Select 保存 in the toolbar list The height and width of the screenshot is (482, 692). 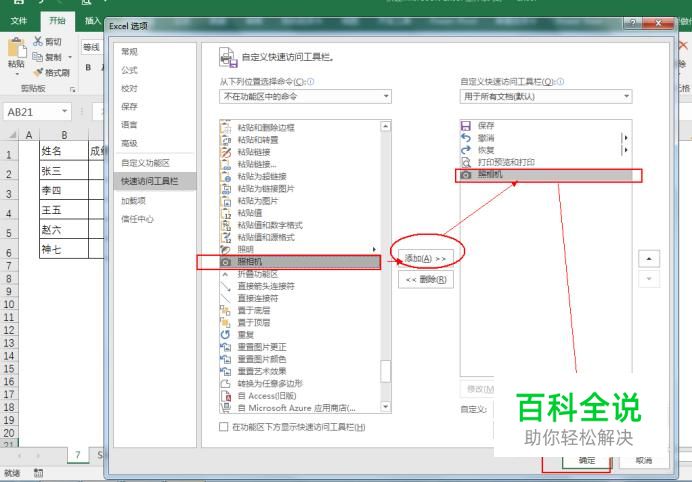click(x=545, y=126)
